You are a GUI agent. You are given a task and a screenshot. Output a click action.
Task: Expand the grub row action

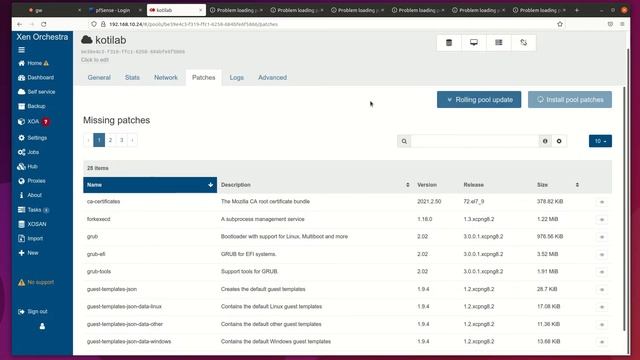(602, 237)
